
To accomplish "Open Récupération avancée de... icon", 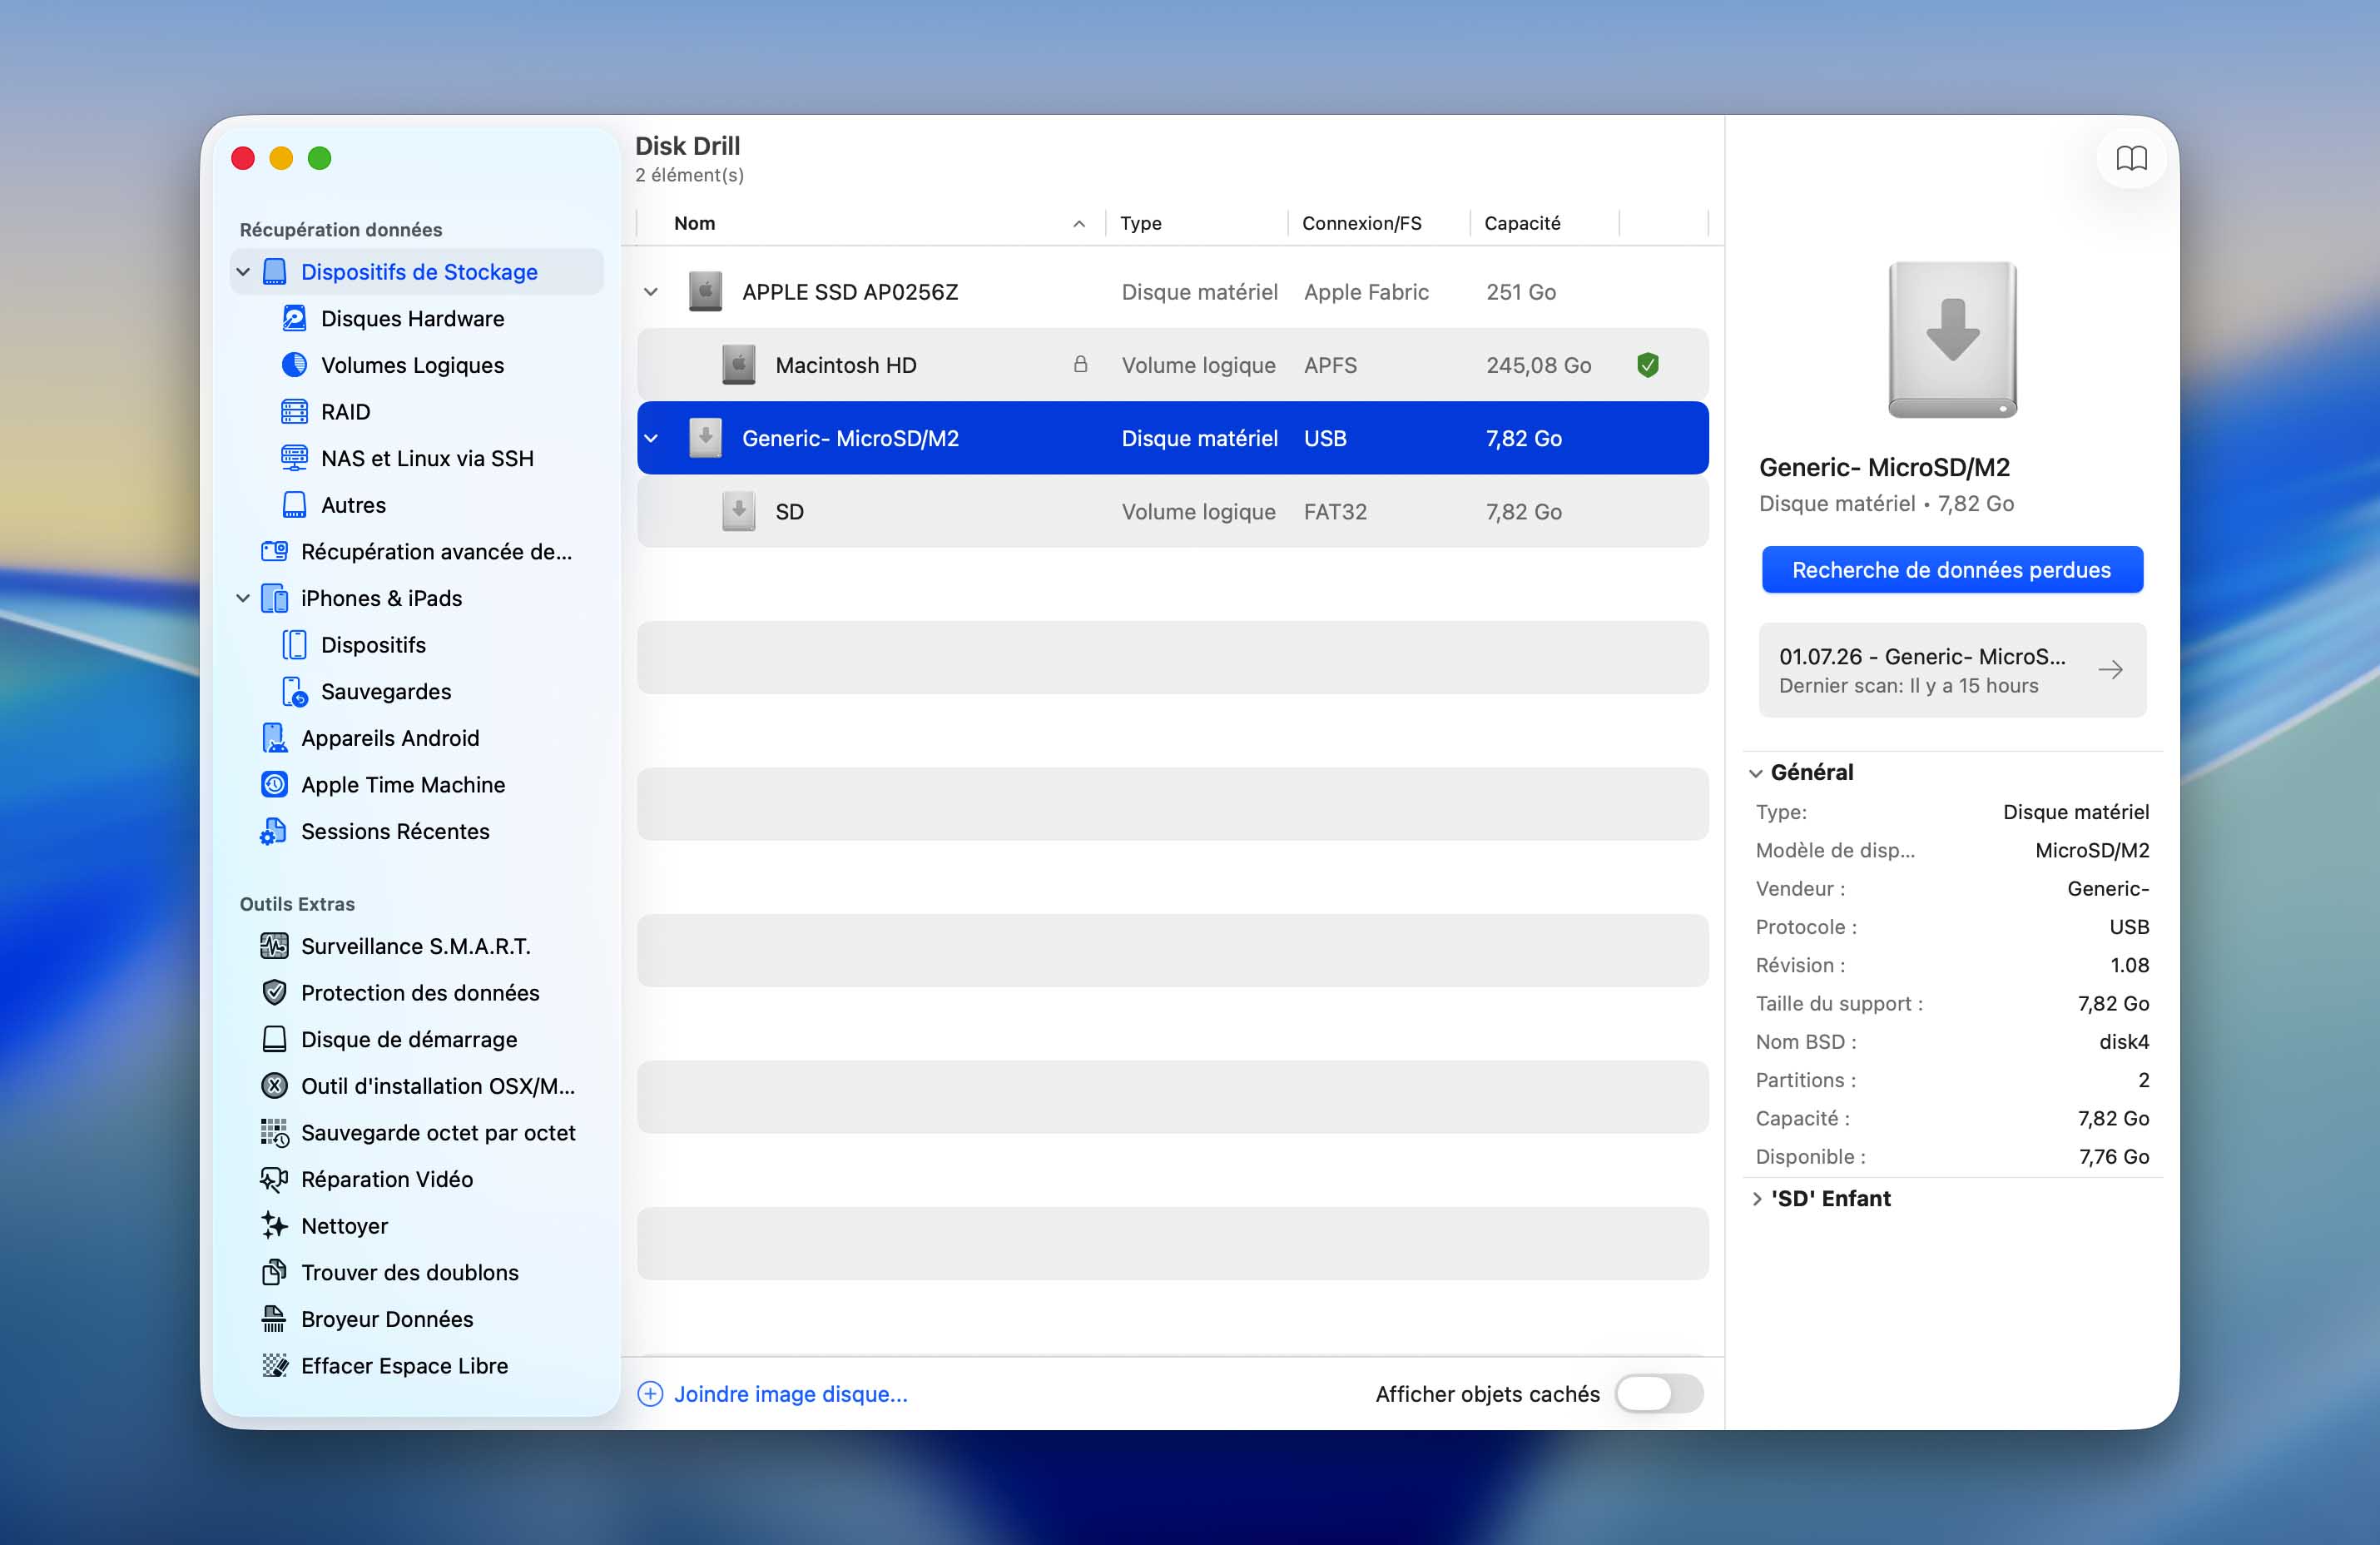I will (274, 551).
